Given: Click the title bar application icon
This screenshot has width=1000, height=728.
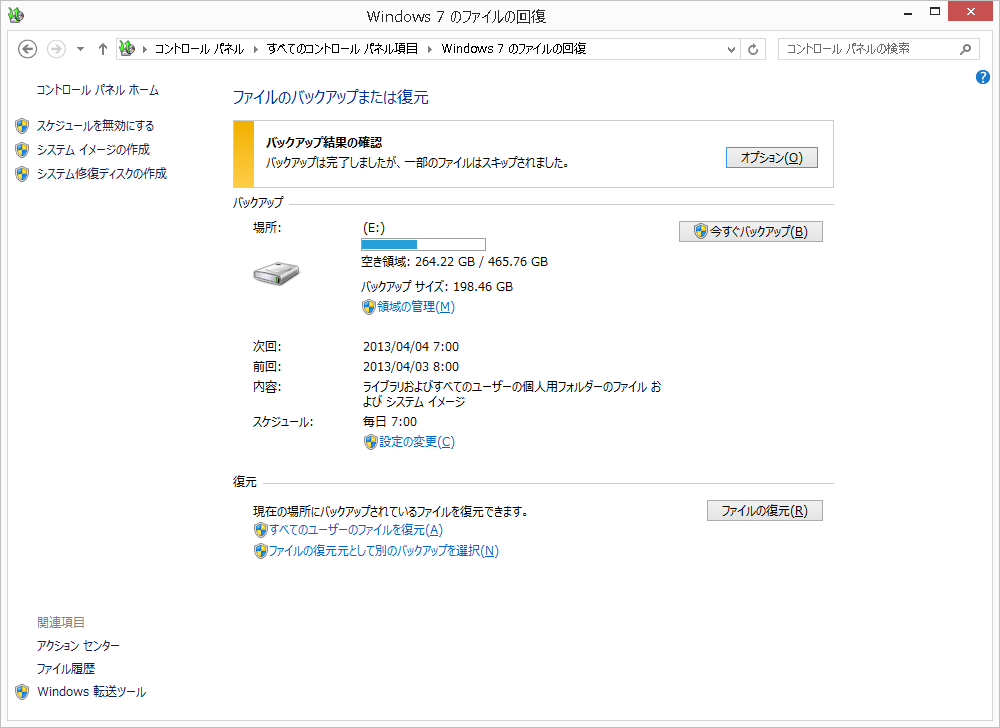Looking at the screenshot, I should click(x=14, y=16).
